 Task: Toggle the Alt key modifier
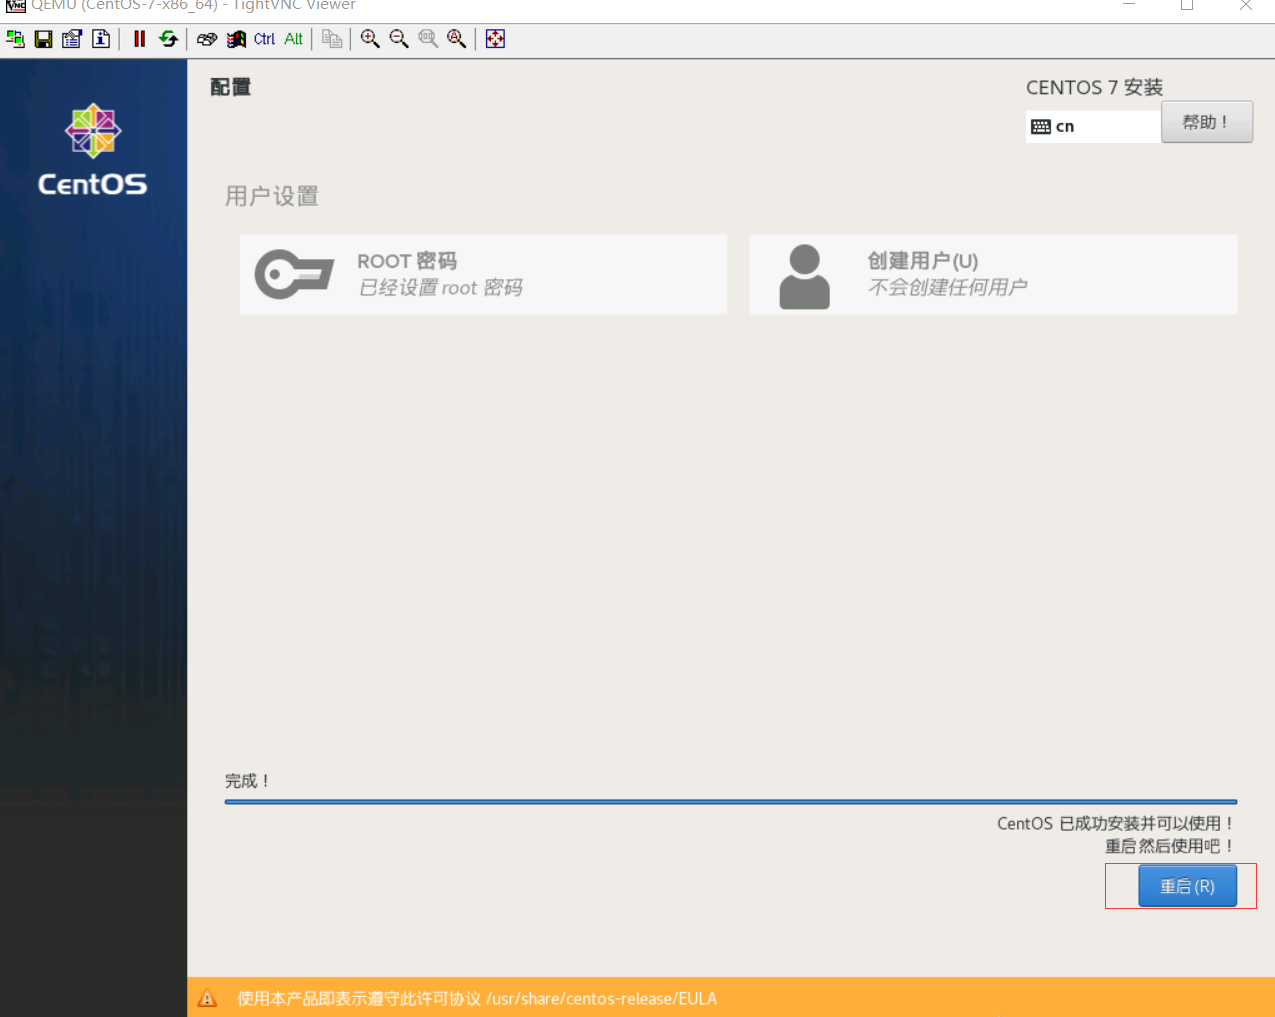292,38
